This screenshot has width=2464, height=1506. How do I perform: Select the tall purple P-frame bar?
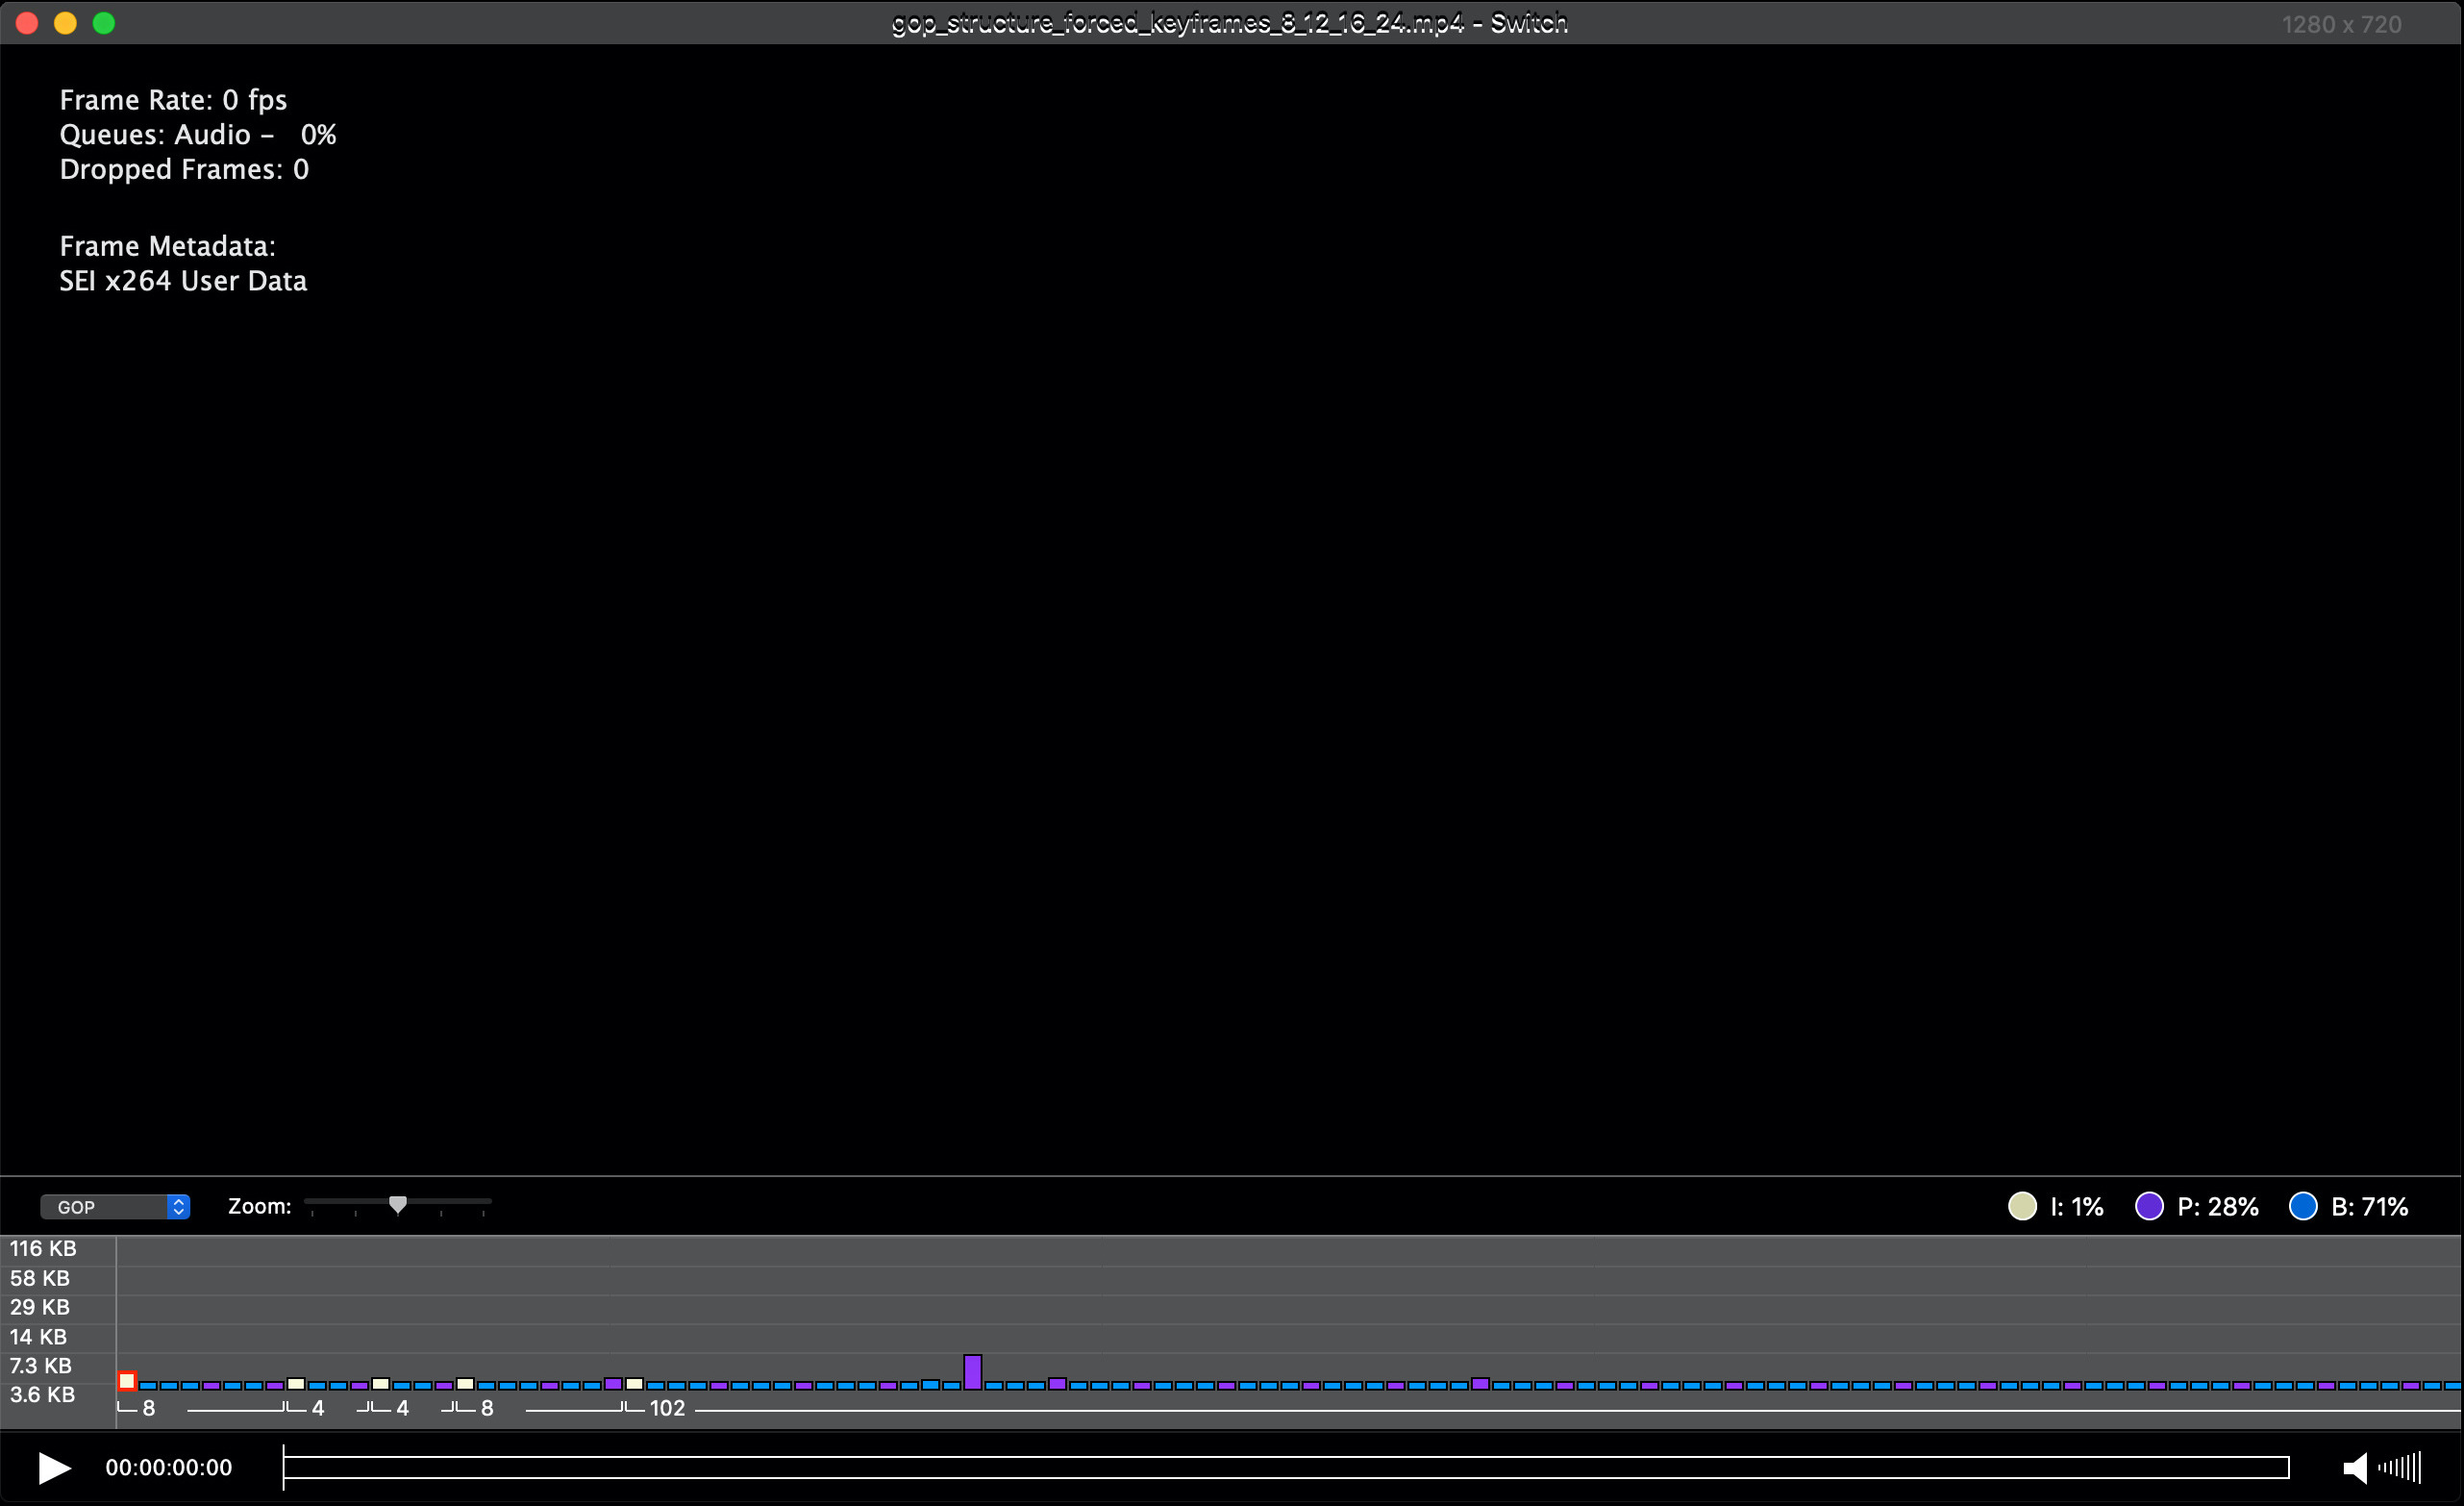click(973, 1372)
